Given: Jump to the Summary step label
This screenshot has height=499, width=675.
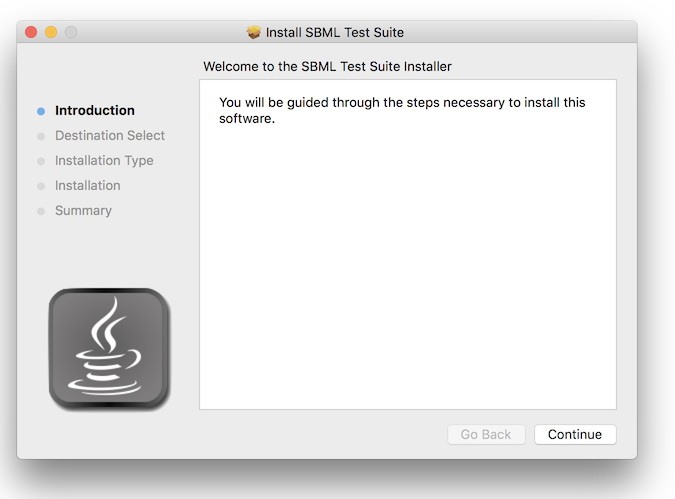Looking at the screenshot, I should coord(83,210).
